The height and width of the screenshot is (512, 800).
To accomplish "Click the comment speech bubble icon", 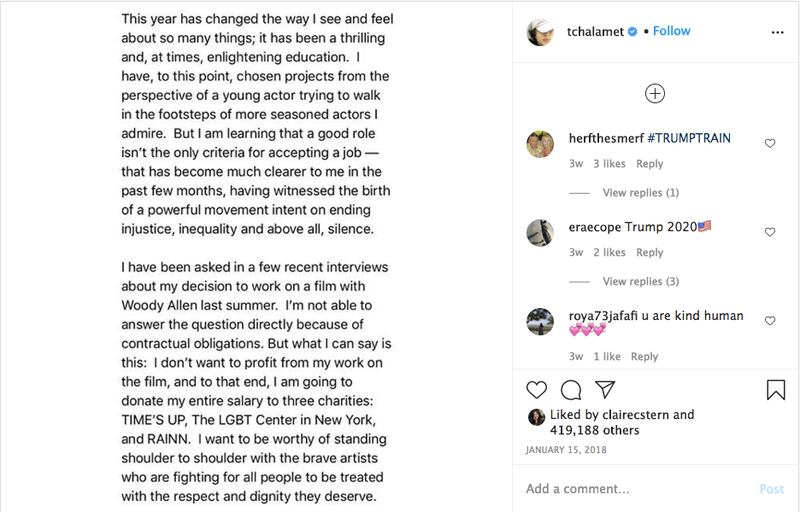I will tap(571, 390).
